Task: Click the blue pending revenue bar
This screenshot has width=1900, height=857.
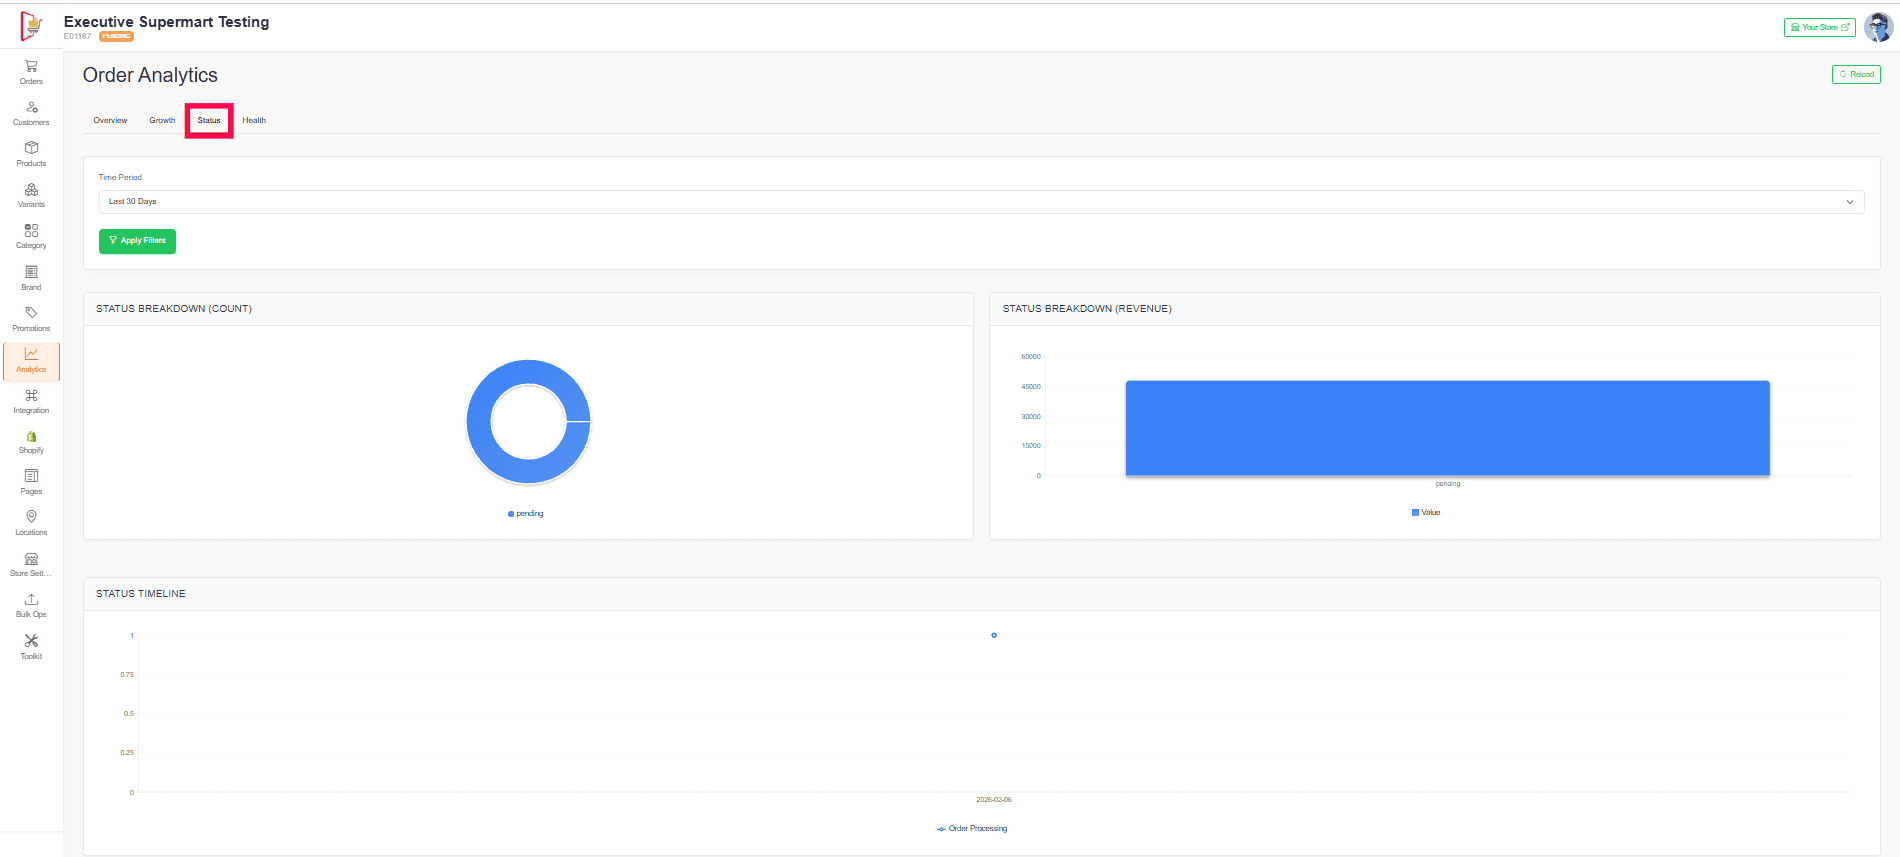Action: [1447, 428]
